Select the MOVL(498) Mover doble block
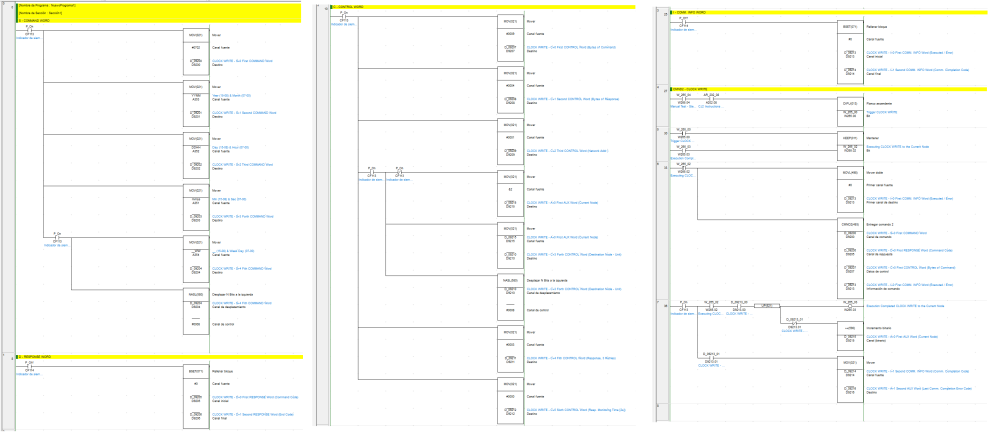Viewport: 1000px width, 435px height. [x=852, y=171]
